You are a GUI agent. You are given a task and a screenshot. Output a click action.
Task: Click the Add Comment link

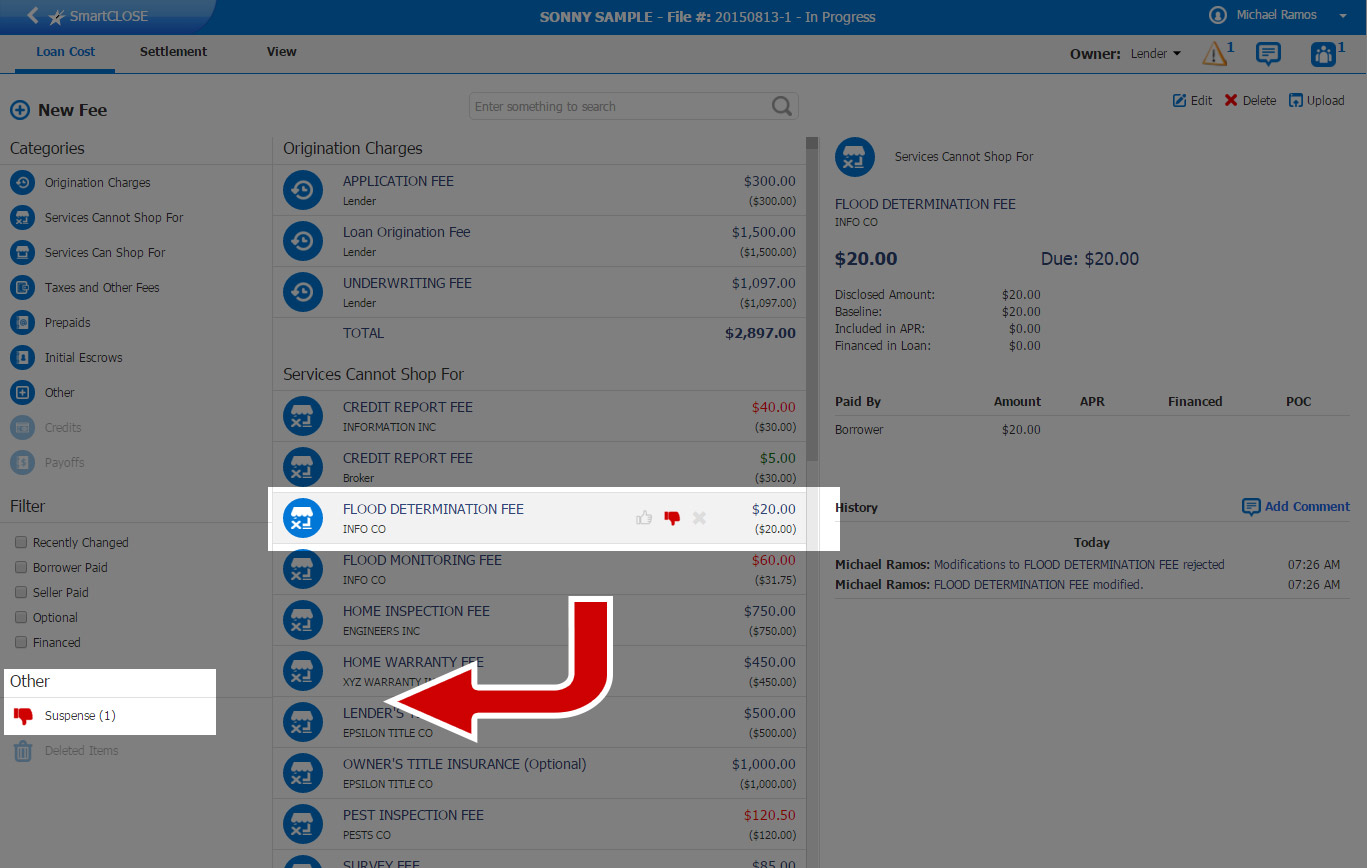pyautogui.click(x=1296, y=507)
